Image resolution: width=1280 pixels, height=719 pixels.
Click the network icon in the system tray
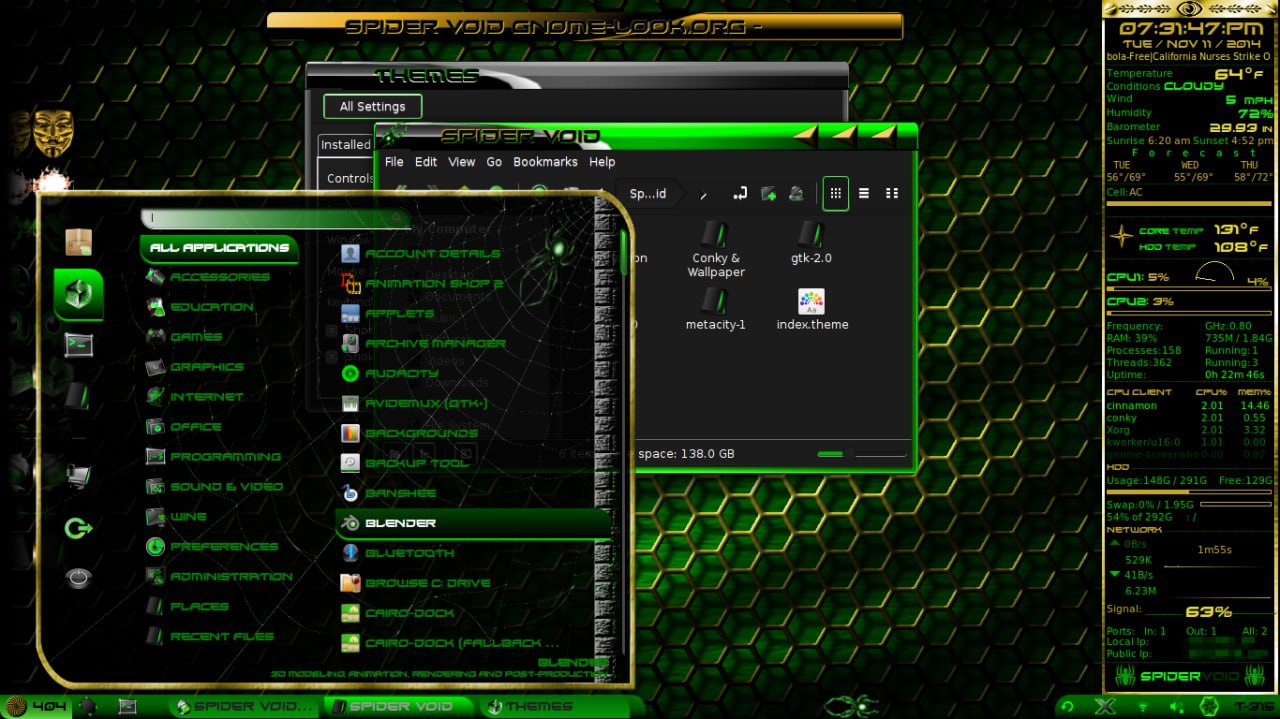pos(1142,707)
